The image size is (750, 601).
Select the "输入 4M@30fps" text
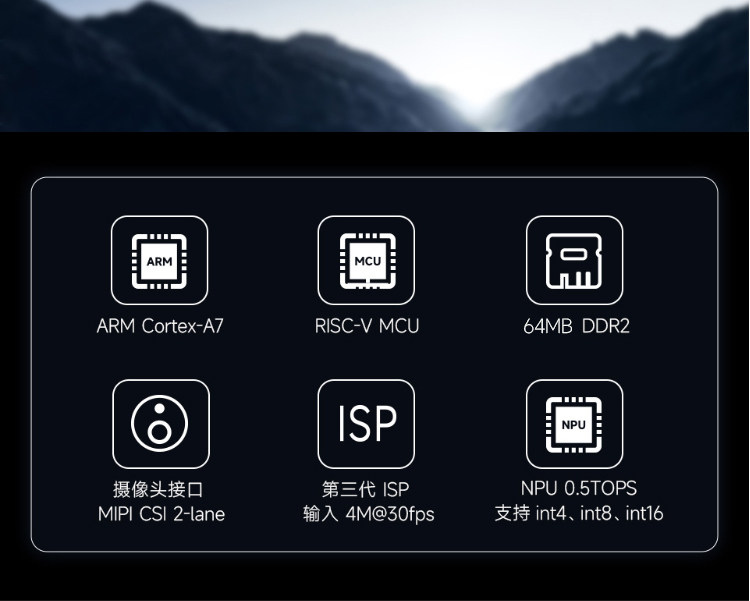pyautogui.click(x=369, y=514)
